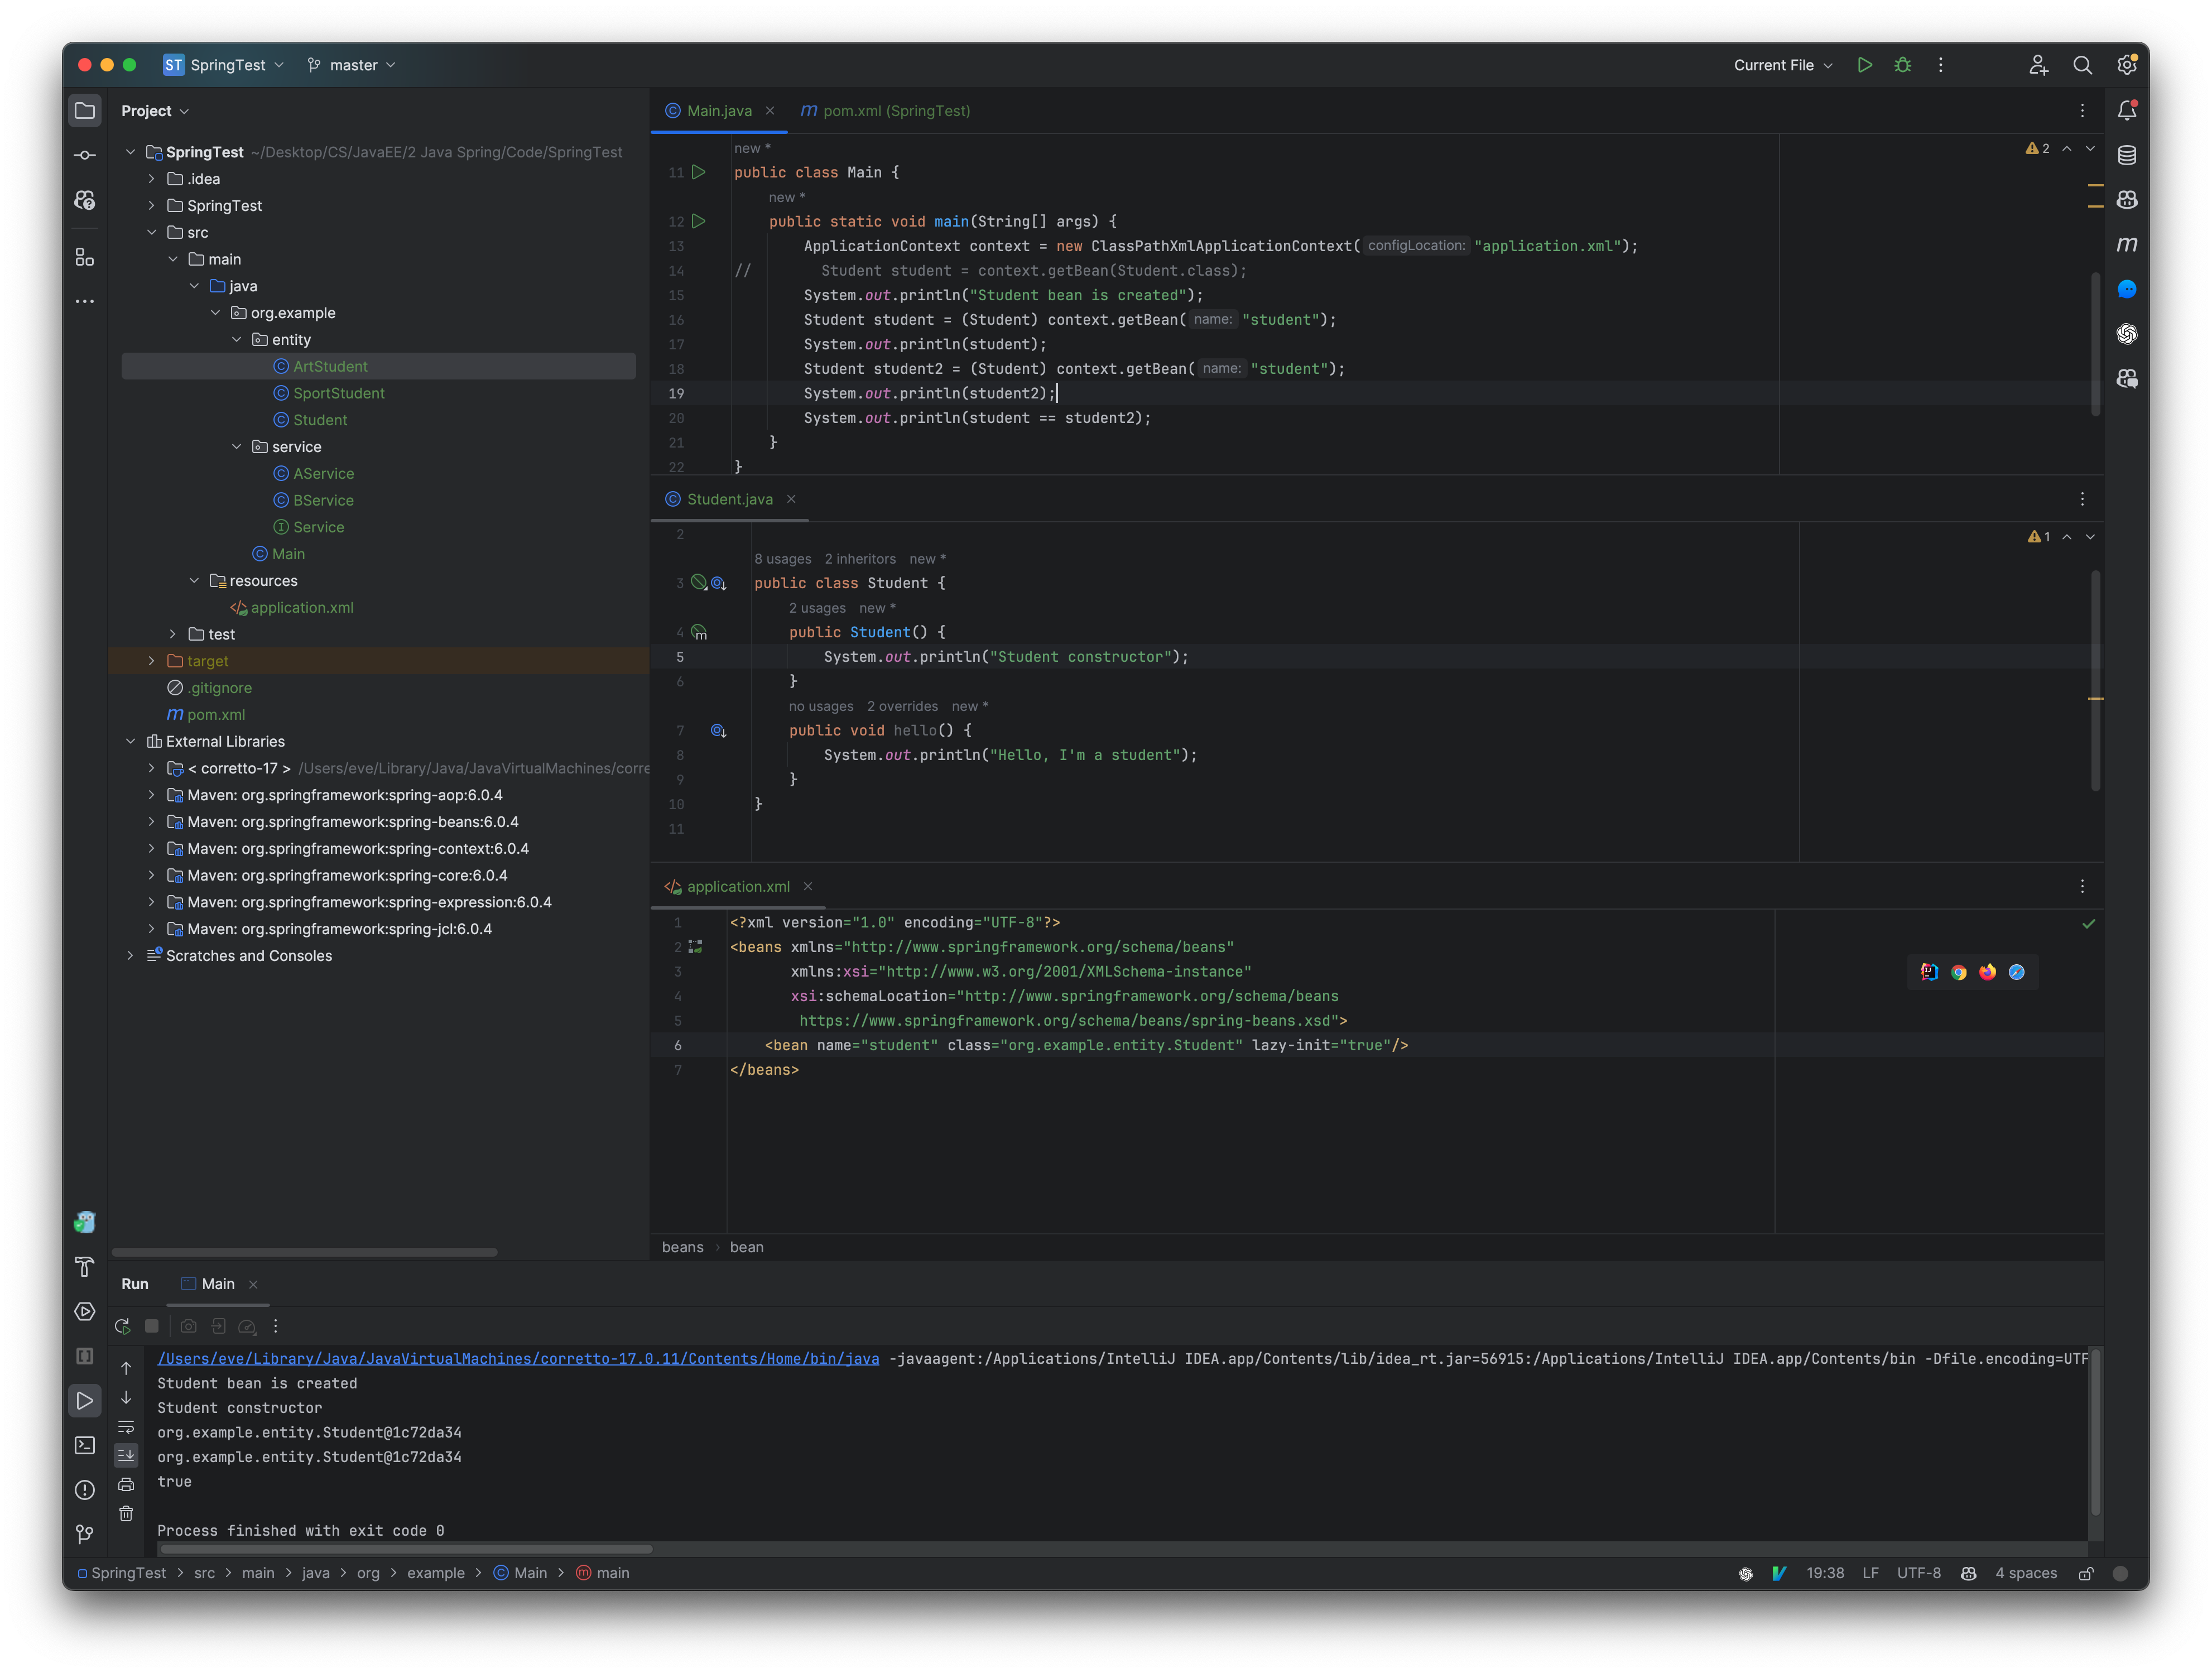The image size is (2212, 1673).
Task: Open notifications via the bell icon
Action: (x=2127, y=110)
